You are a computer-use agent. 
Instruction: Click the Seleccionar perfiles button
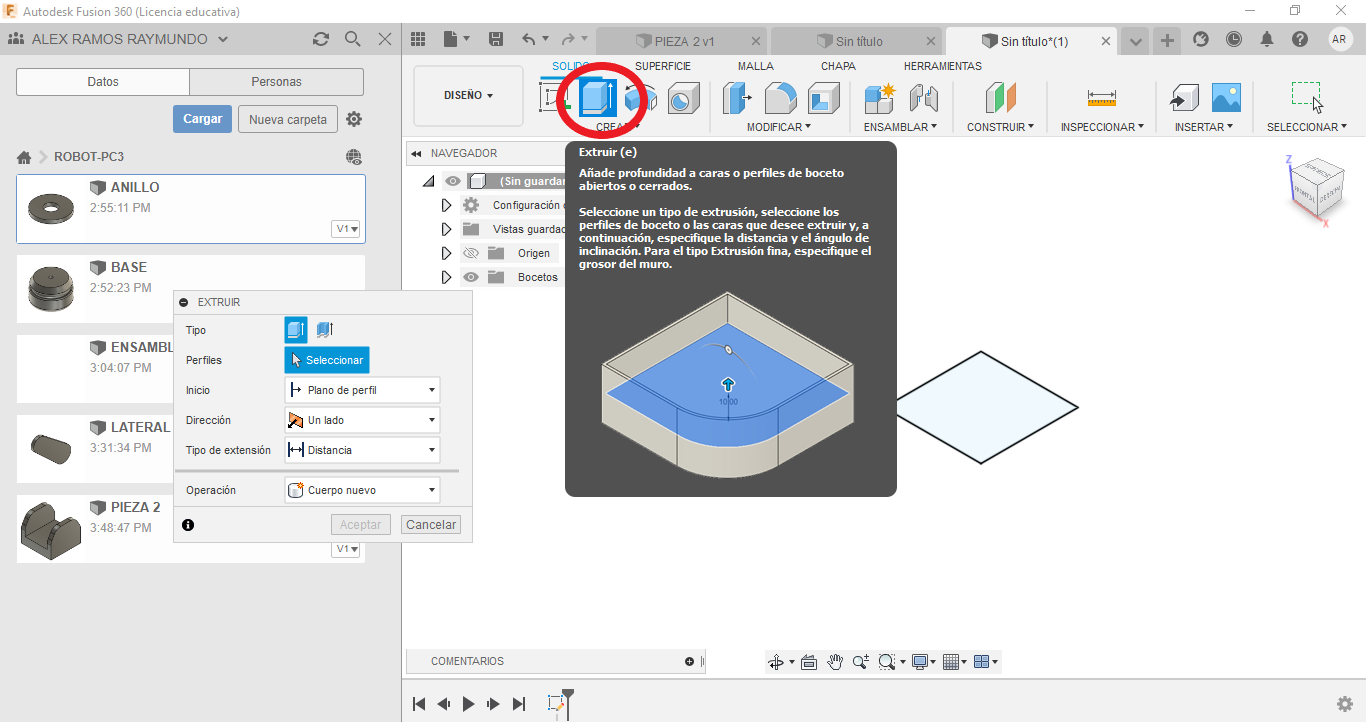pyautogui.click(x=327, y=360)
